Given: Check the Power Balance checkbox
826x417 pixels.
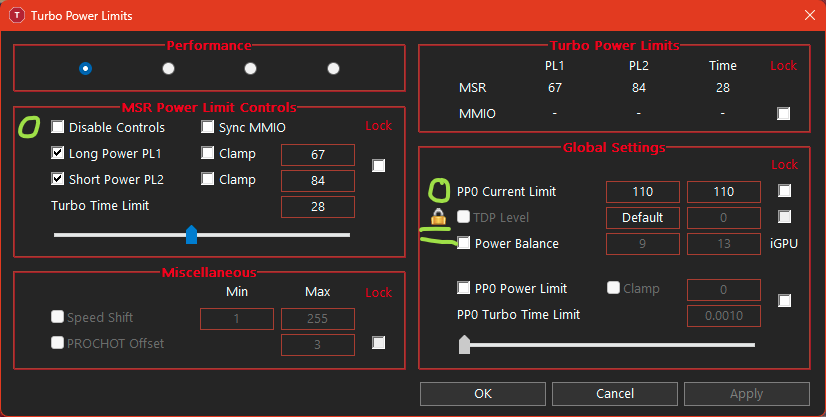Looking at the screenshot, I should coord(464,243).
